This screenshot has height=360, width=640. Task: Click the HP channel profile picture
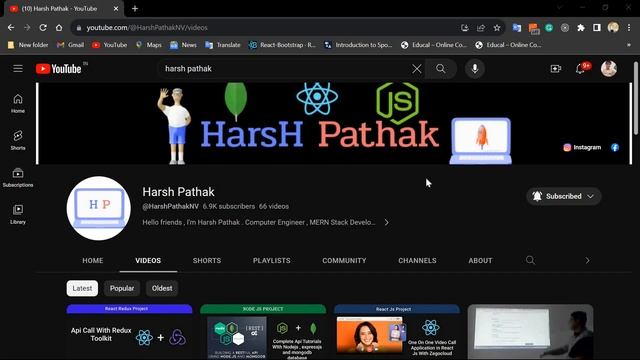click(98, 208)
